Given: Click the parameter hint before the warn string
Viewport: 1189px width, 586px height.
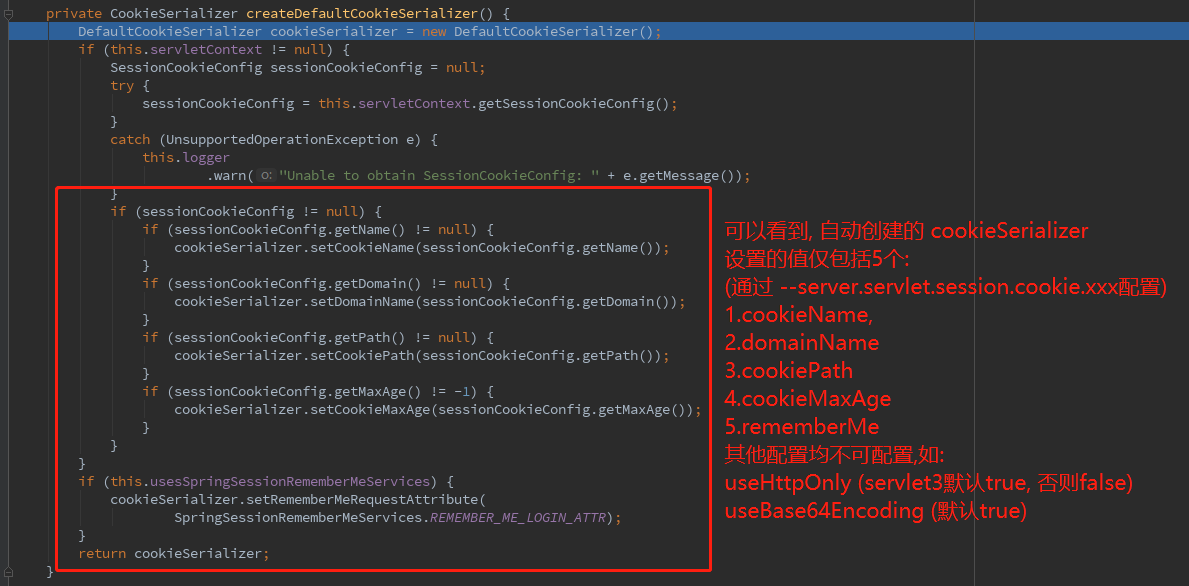Looking at the screenshot, I should click(x=265, y=176).
